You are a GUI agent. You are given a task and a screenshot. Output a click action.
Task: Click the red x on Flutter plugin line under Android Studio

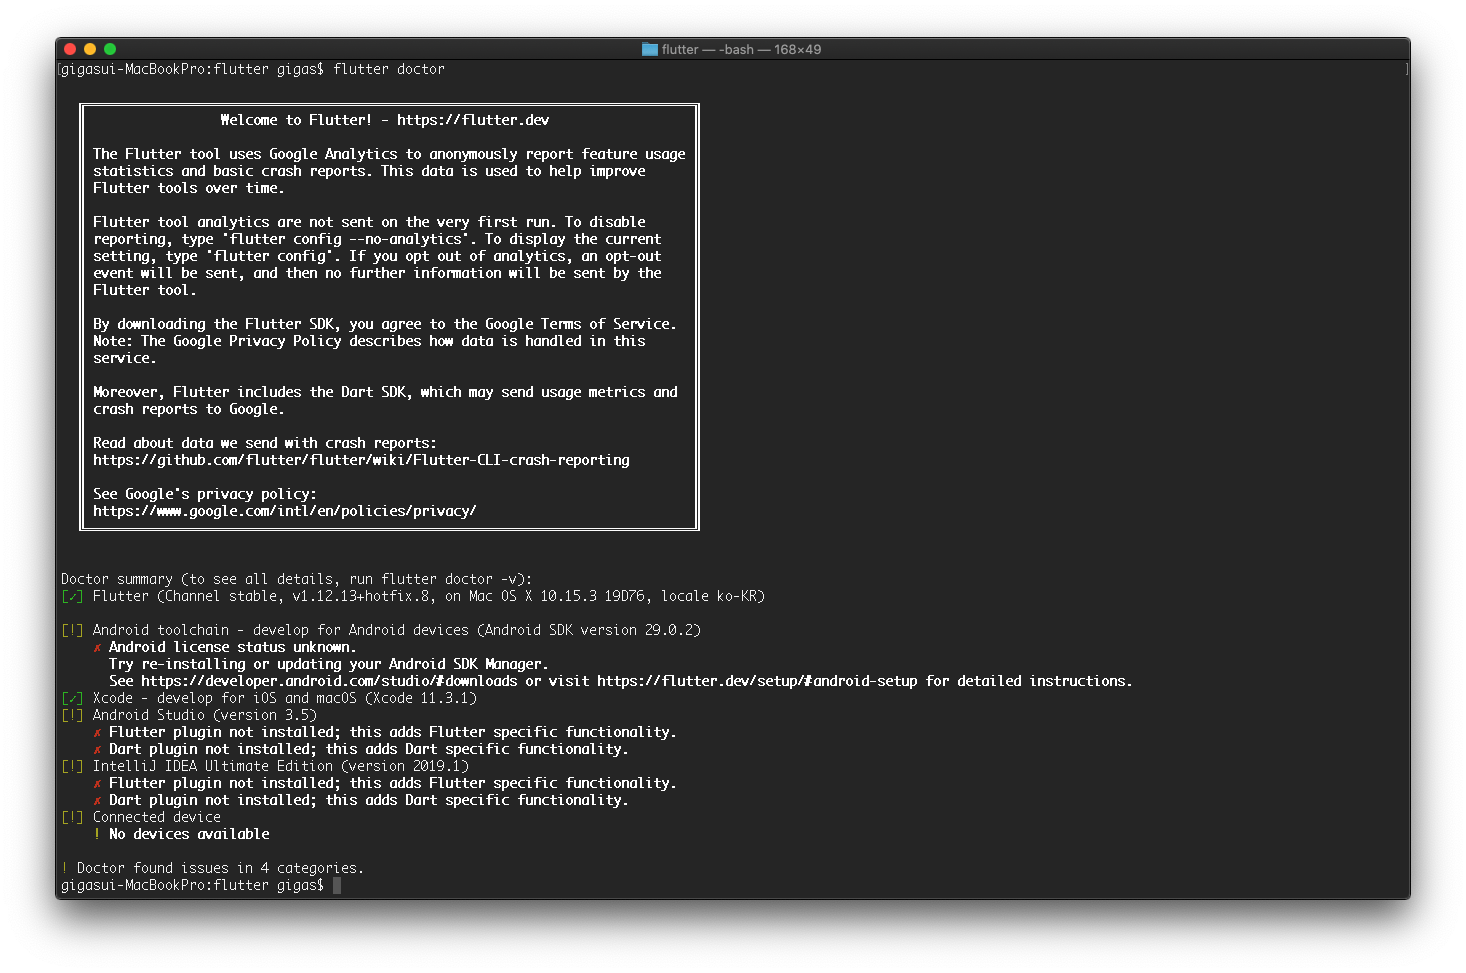point(97,733)
